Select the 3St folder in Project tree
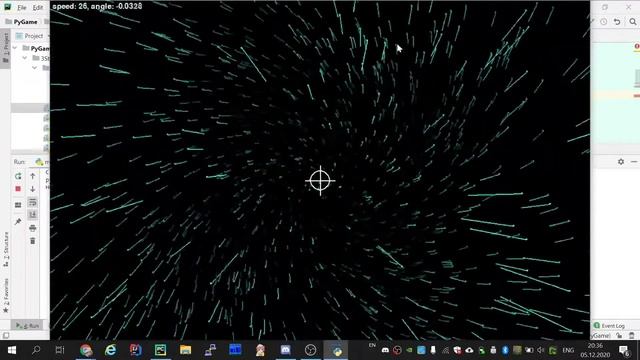Image resolution: width=640 pixels, height=360 pixels. (41, 58)
